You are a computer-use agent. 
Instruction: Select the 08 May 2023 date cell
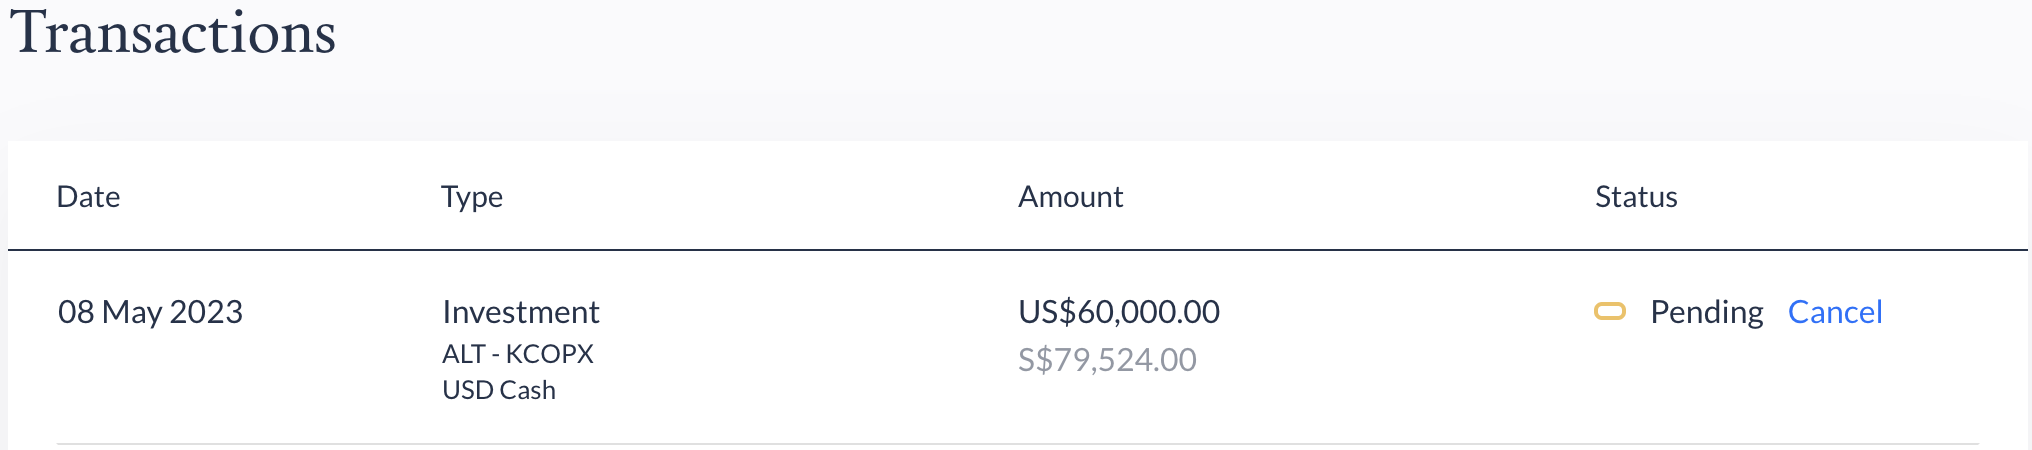150,312
